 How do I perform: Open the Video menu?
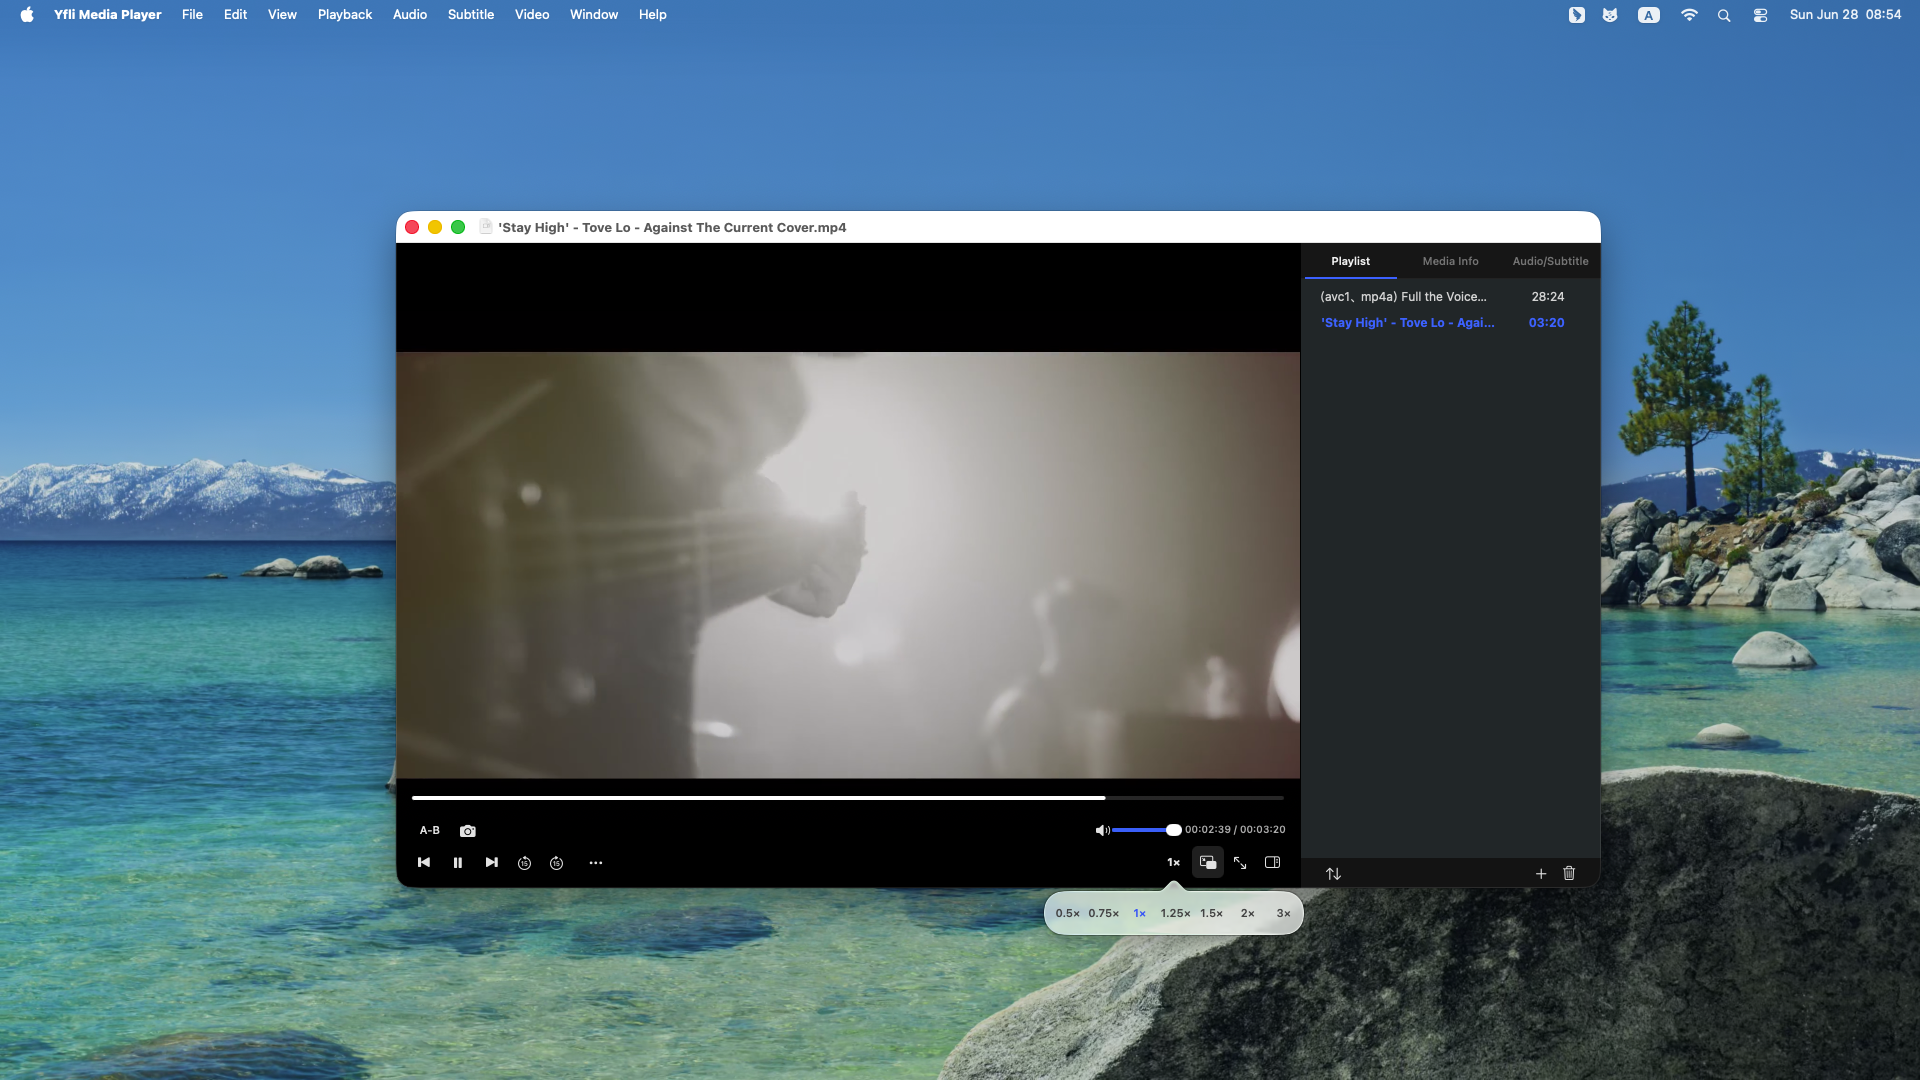(x=532, y=15)
